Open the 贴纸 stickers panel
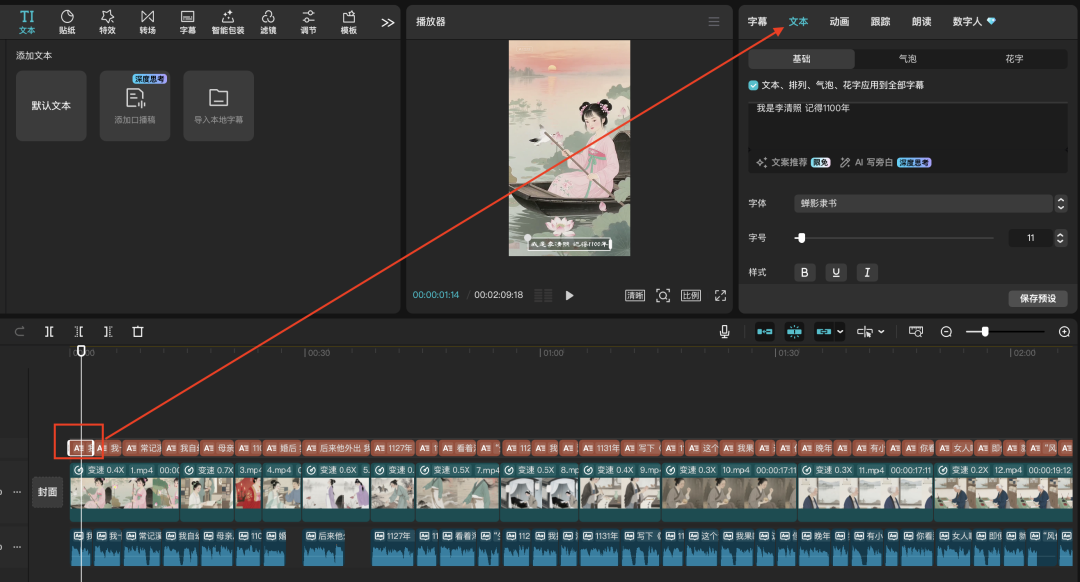Viewport: 1080px width, 582px height. pyautogui.click(x=67, y=21)
